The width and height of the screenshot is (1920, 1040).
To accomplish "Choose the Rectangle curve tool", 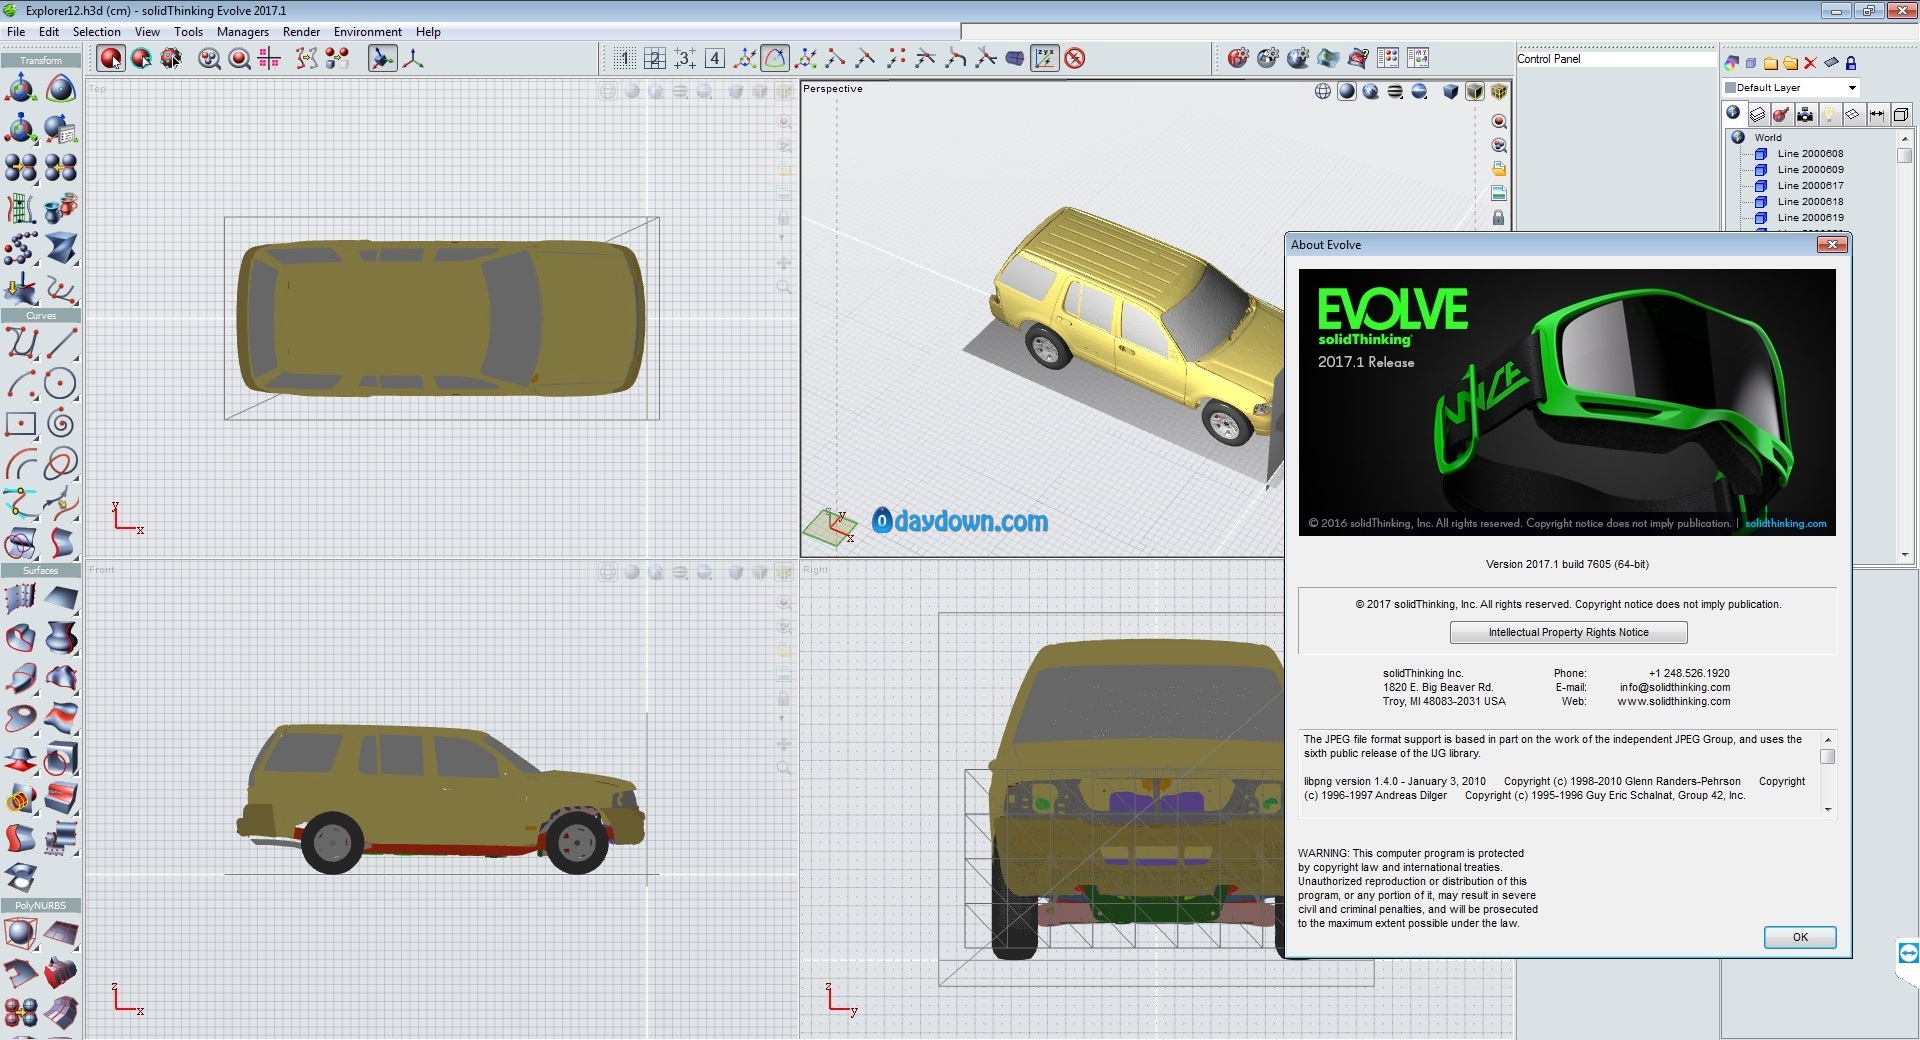I will pos(20,424).
